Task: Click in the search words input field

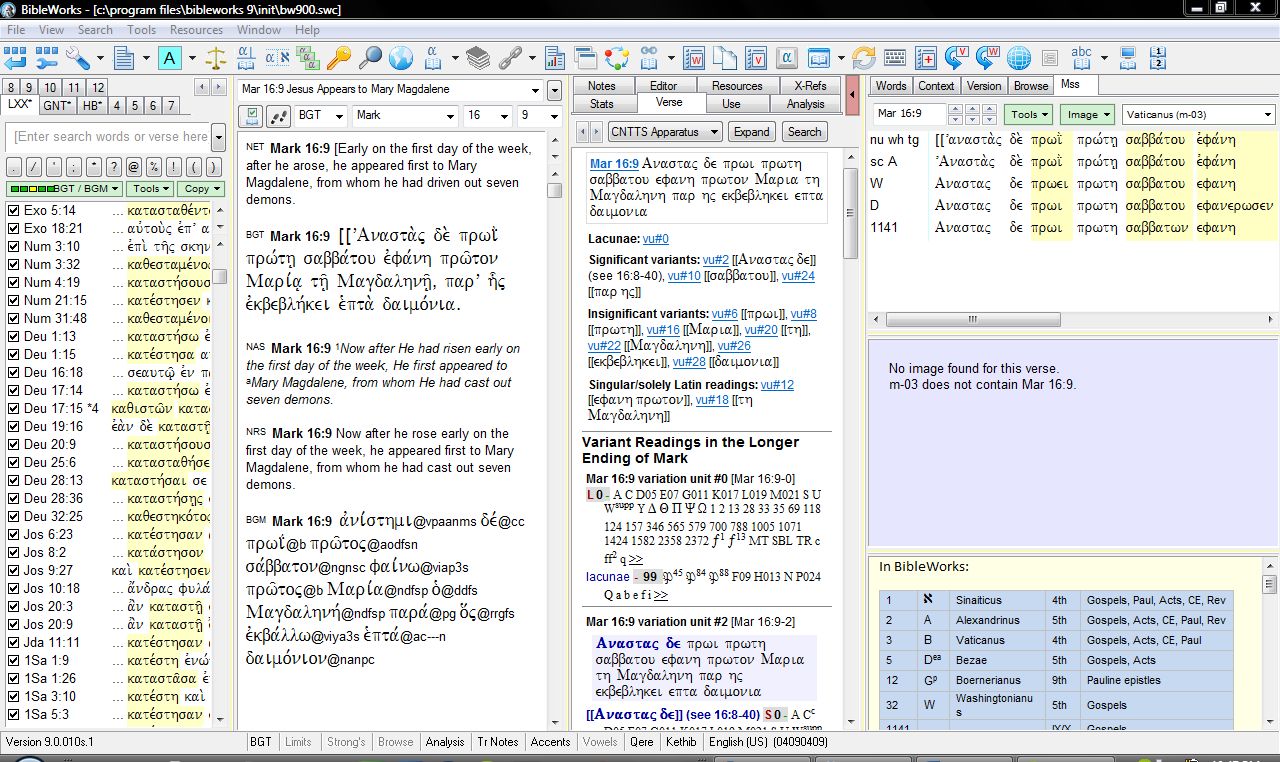Action: coord(110,137)
